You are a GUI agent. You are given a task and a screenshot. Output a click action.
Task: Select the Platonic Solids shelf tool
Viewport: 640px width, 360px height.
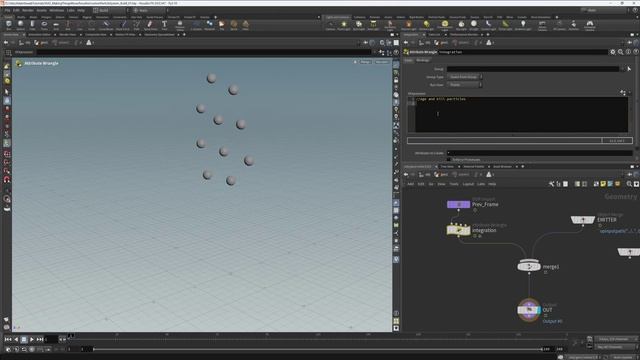click(180, 25)
